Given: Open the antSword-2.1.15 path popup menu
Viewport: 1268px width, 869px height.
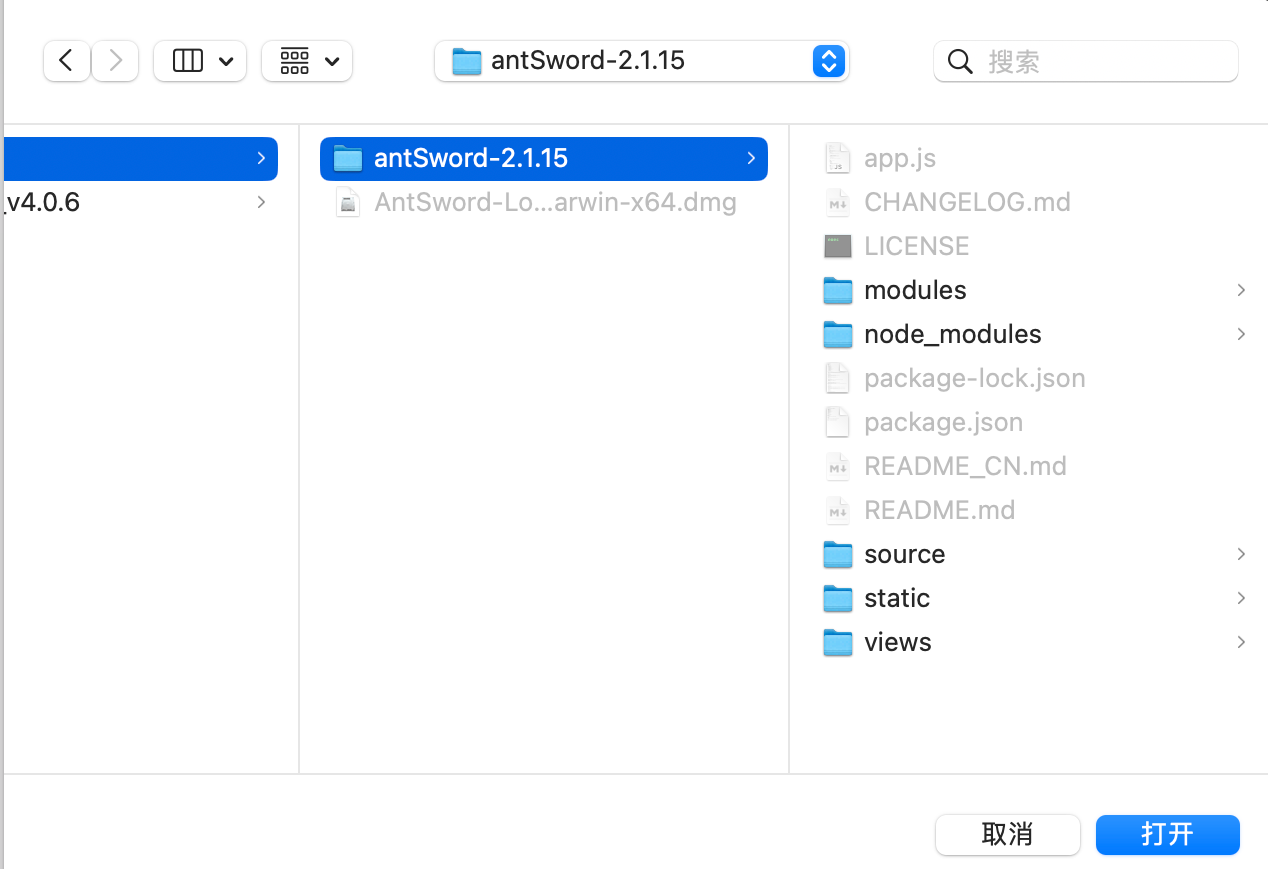Looking at the screenshot, I should click(641, 61).
